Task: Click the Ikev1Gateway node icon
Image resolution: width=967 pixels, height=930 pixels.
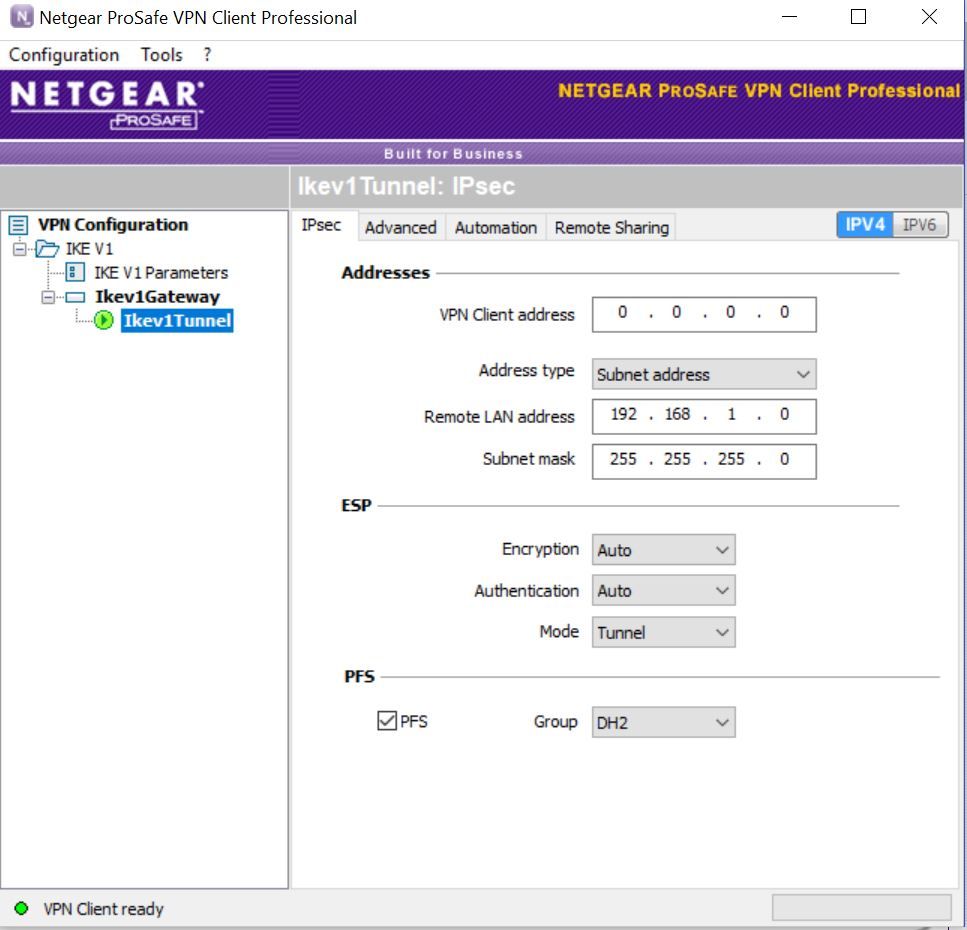Action: (x=75, y=297)
